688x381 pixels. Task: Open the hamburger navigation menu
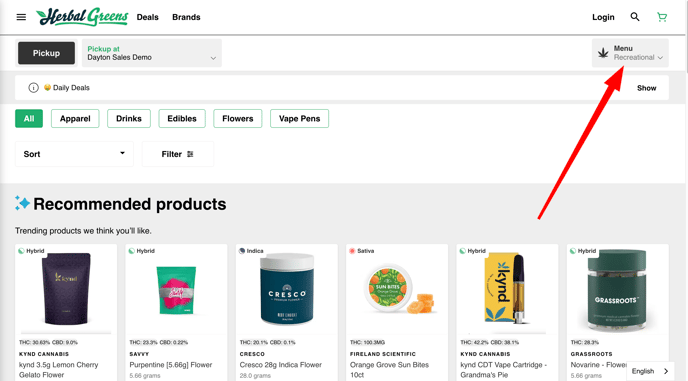[x=21, y=17]
